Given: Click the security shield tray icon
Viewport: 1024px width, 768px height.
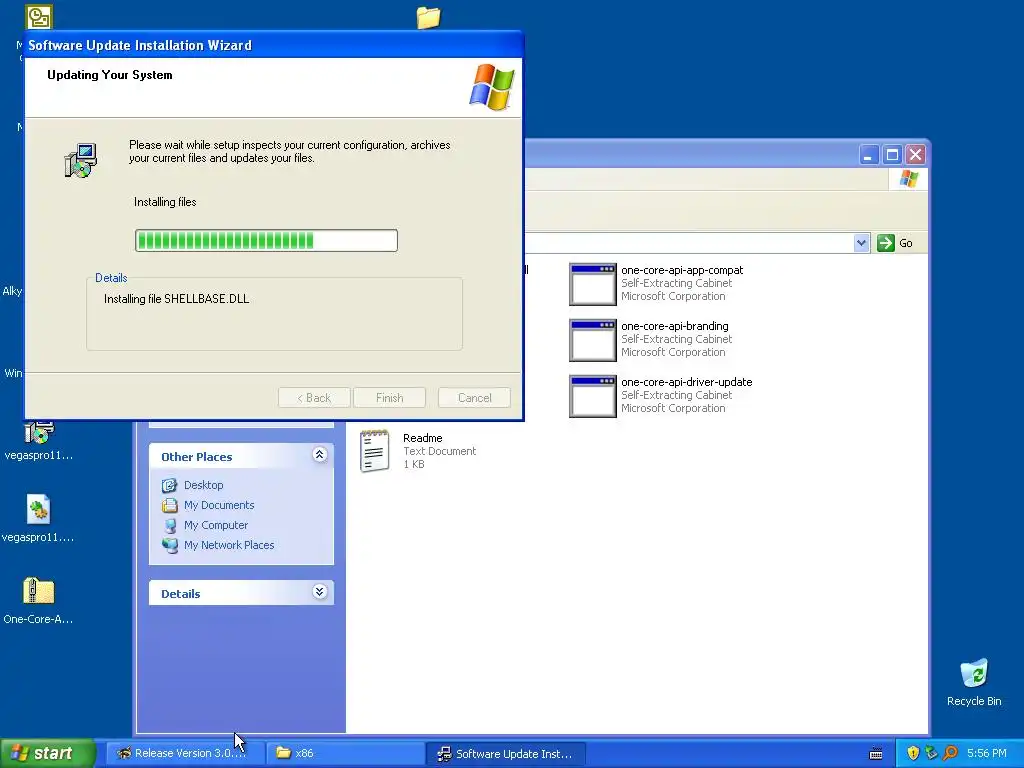Looking at the screenshot, I should click(x=913, y=753).
